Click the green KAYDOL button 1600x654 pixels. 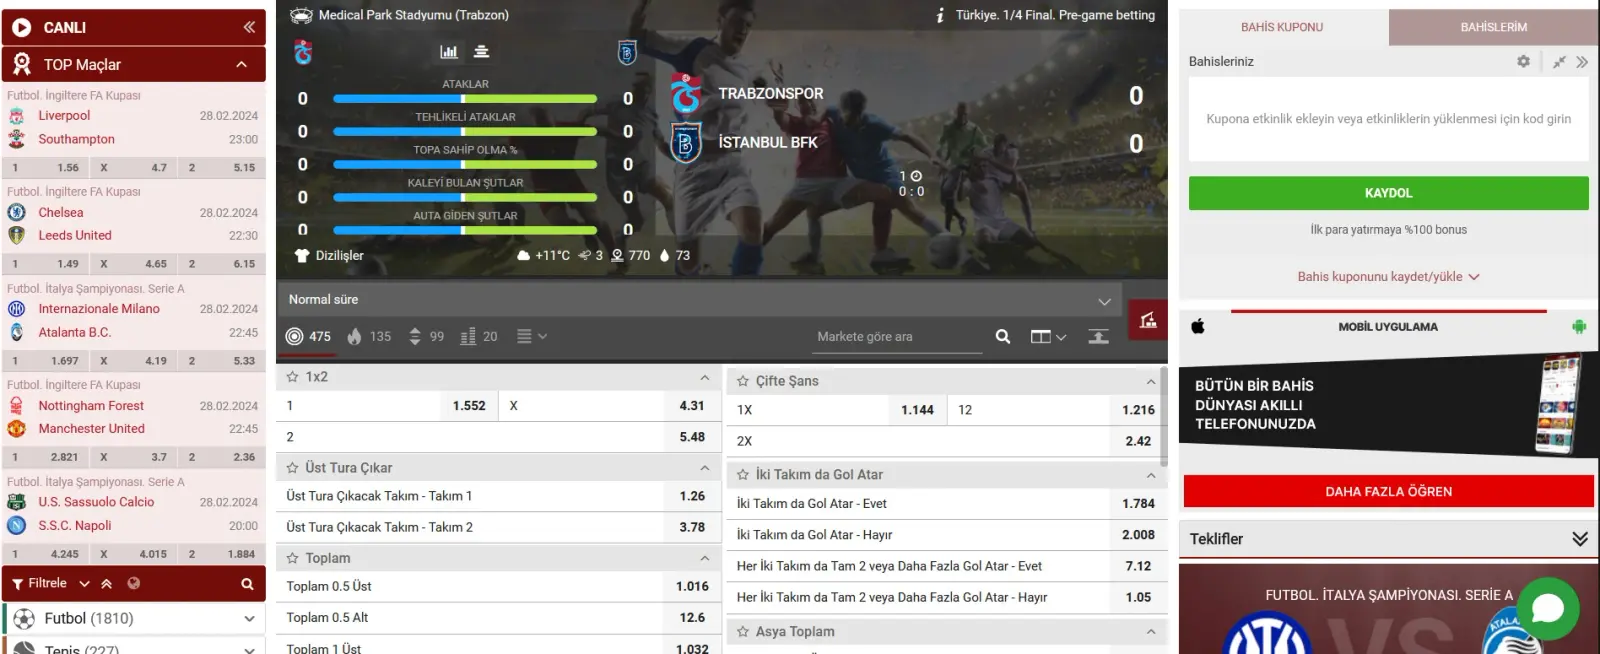(x=1388, y=193)
